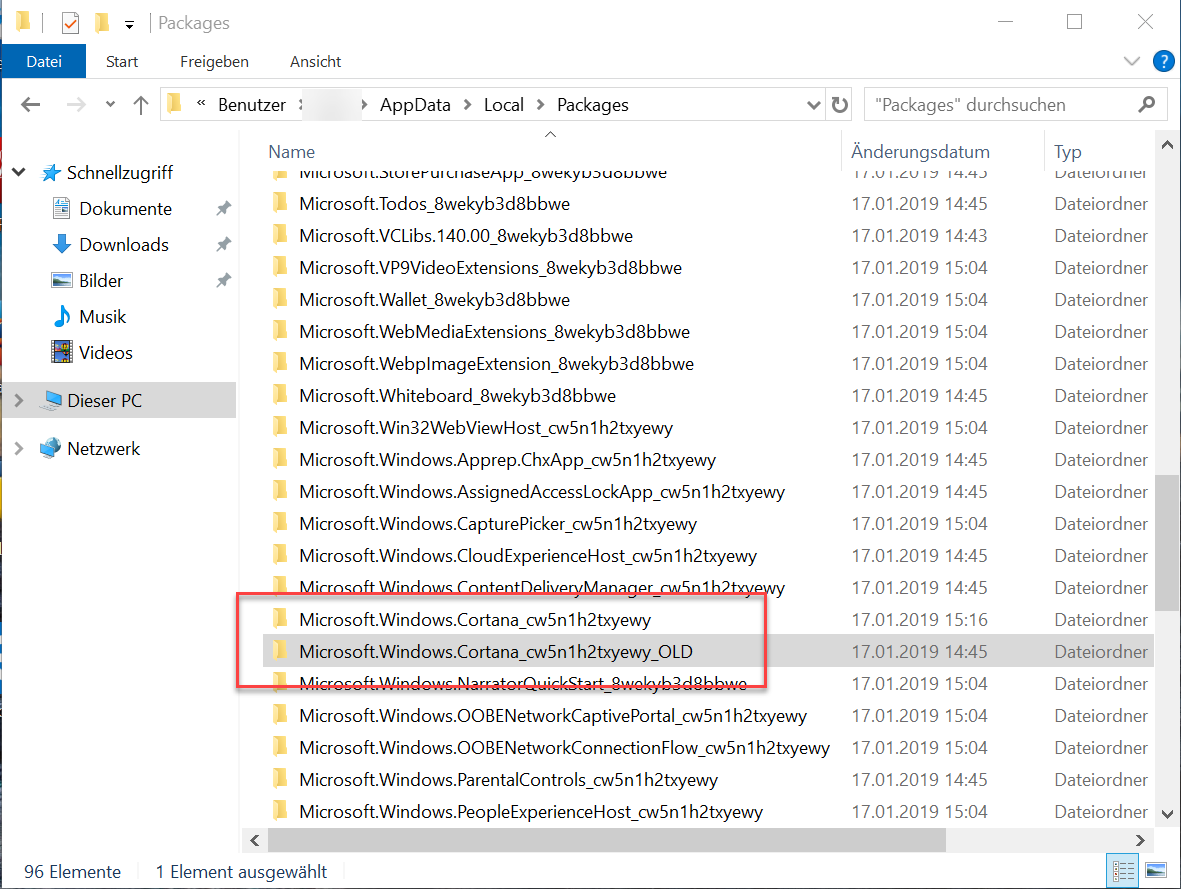Image resolution: width=1181 pixels, height=889 pixels.
Task: Click folder icon of AssignedAccessLockApp row
Action: pyautogui.click(x=280, y=491)
